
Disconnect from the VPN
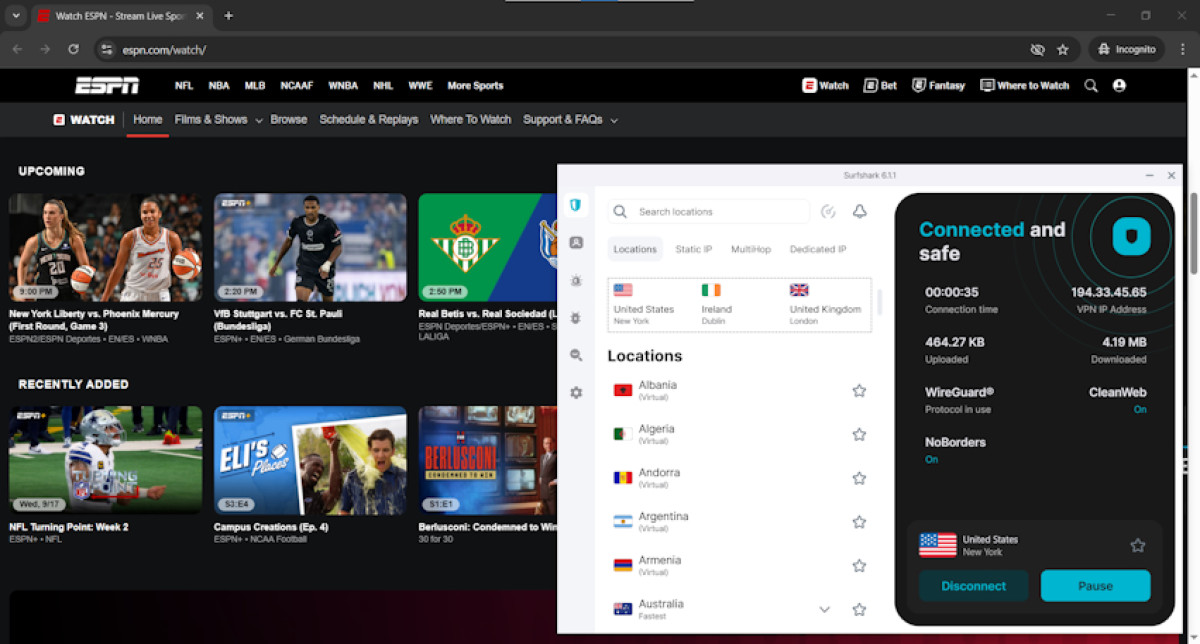[974, 586]
